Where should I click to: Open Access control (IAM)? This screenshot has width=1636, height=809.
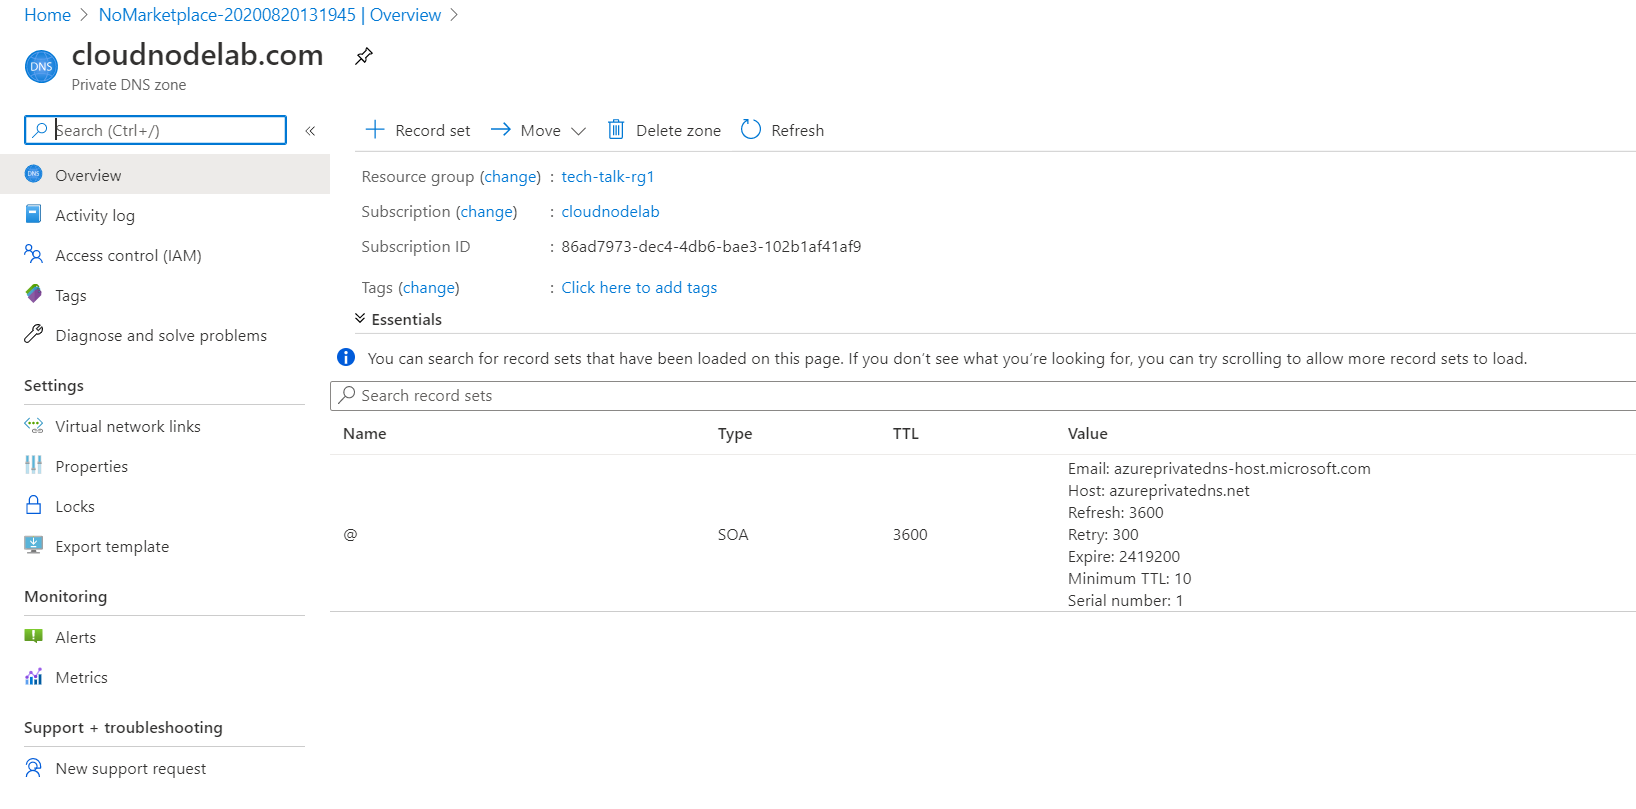pos(128,255)
